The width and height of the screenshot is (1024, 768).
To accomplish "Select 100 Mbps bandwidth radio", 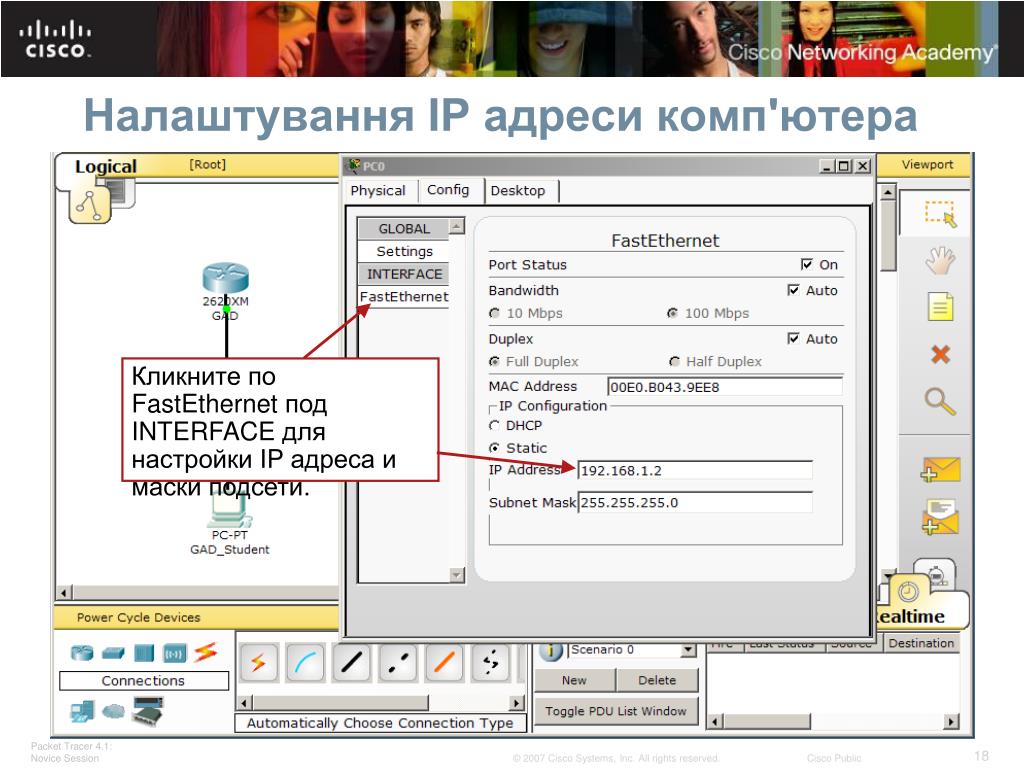I will click(x=672, y=313).
